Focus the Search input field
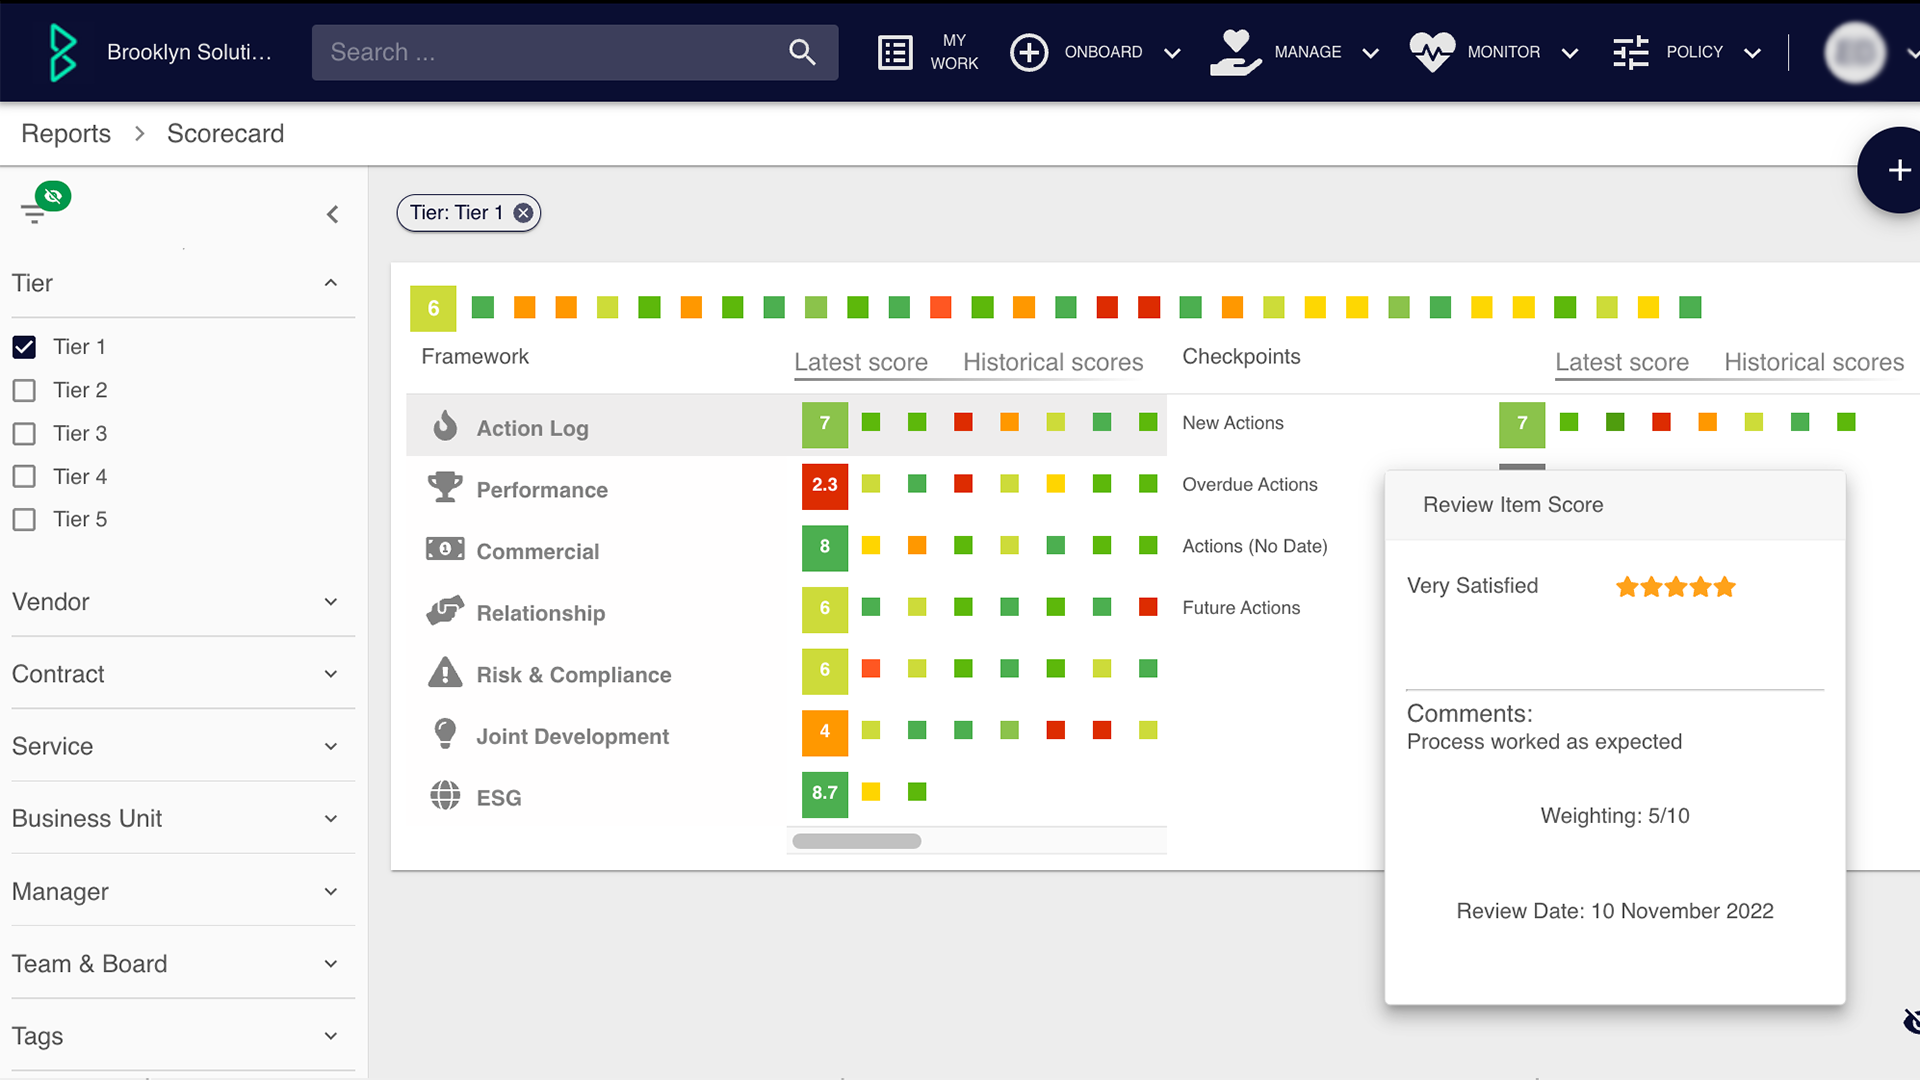This screenshot has height=1080, width=1920. (x=575, y=52)
